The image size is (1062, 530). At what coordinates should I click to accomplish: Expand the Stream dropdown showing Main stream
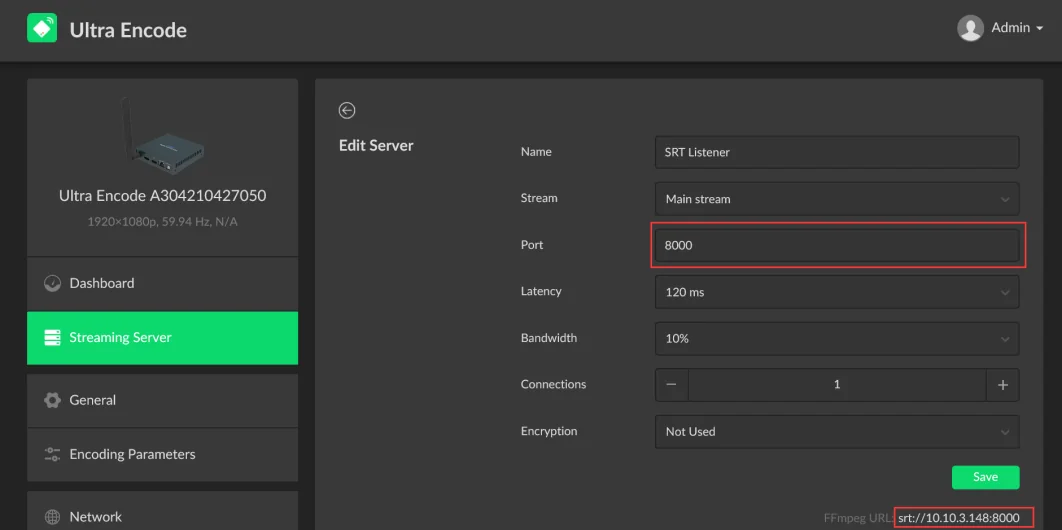837,199
